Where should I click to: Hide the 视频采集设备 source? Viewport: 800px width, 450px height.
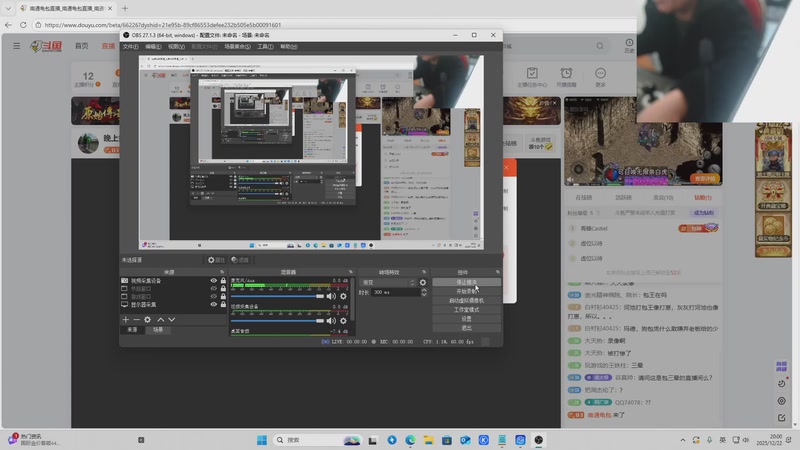click(x=213, y=281)
